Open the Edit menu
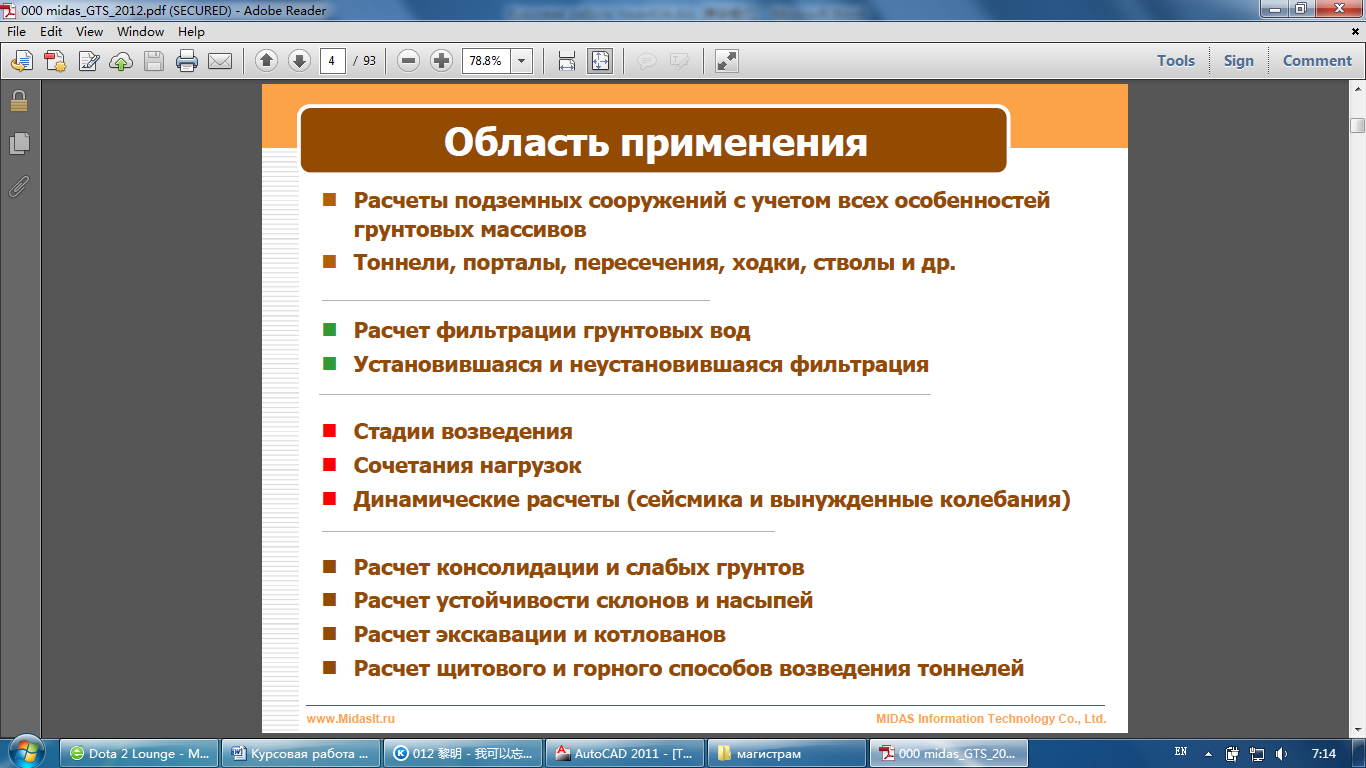Viewport: 1366px width, 768px height. tap(51, 32)
